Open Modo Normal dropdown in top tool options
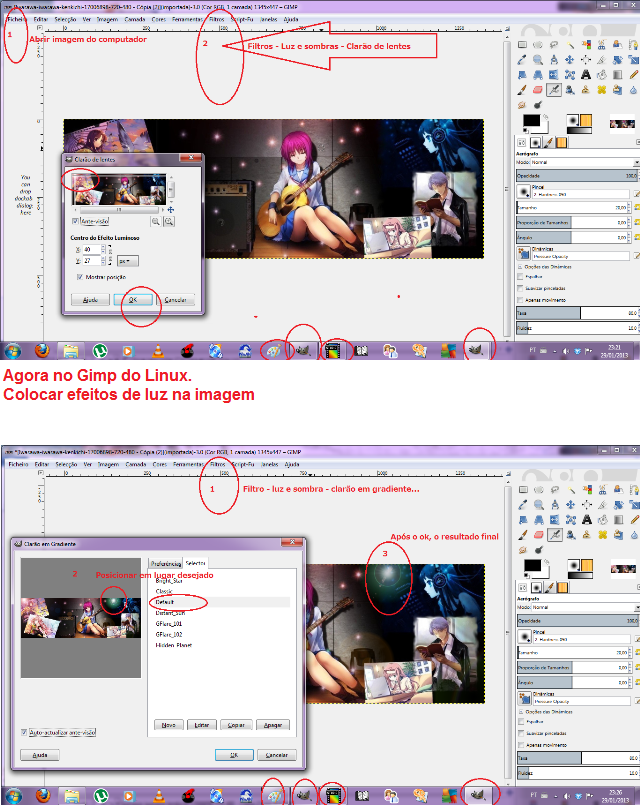Image resolution: width=640 pixels, height=812 pixels. coord(585,162)
